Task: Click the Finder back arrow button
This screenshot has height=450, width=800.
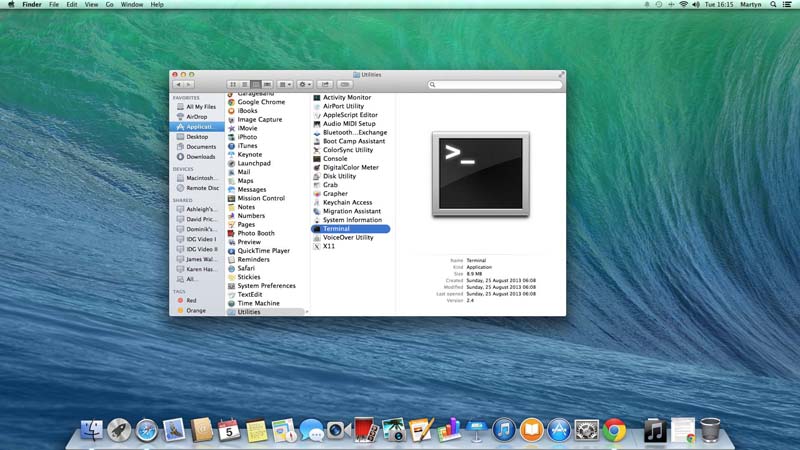Action: [179, 84]
